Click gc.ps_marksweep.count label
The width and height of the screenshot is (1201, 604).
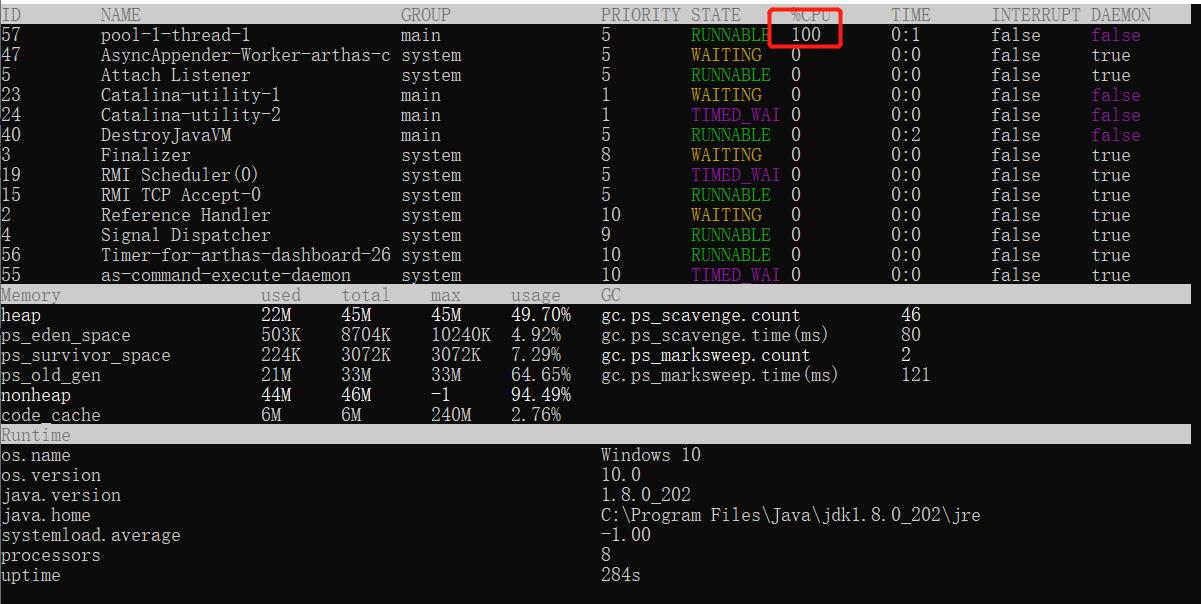click(706, 355)
